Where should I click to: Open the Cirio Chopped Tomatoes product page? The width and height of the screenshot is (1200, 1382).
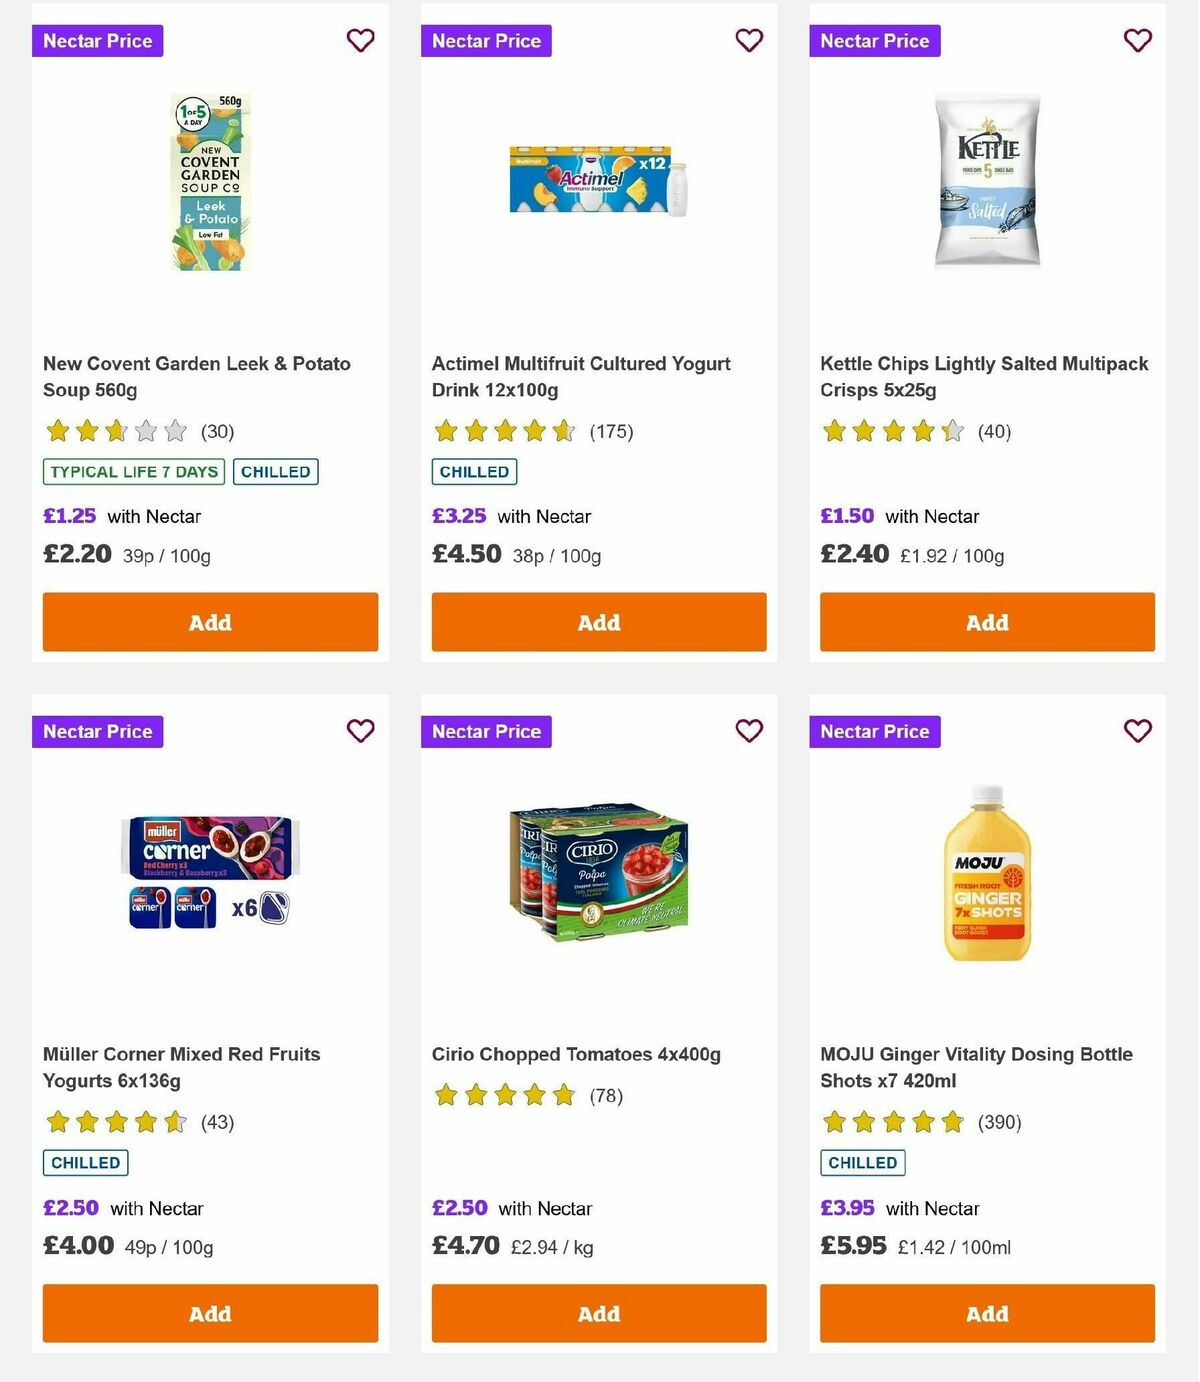click(576, 1054)
